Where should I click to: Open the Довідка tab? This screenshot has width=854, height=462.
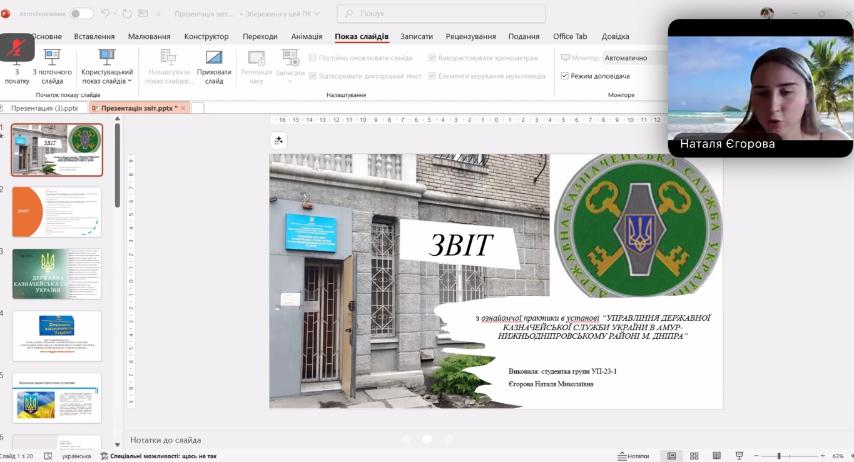(x=615, y=37)
